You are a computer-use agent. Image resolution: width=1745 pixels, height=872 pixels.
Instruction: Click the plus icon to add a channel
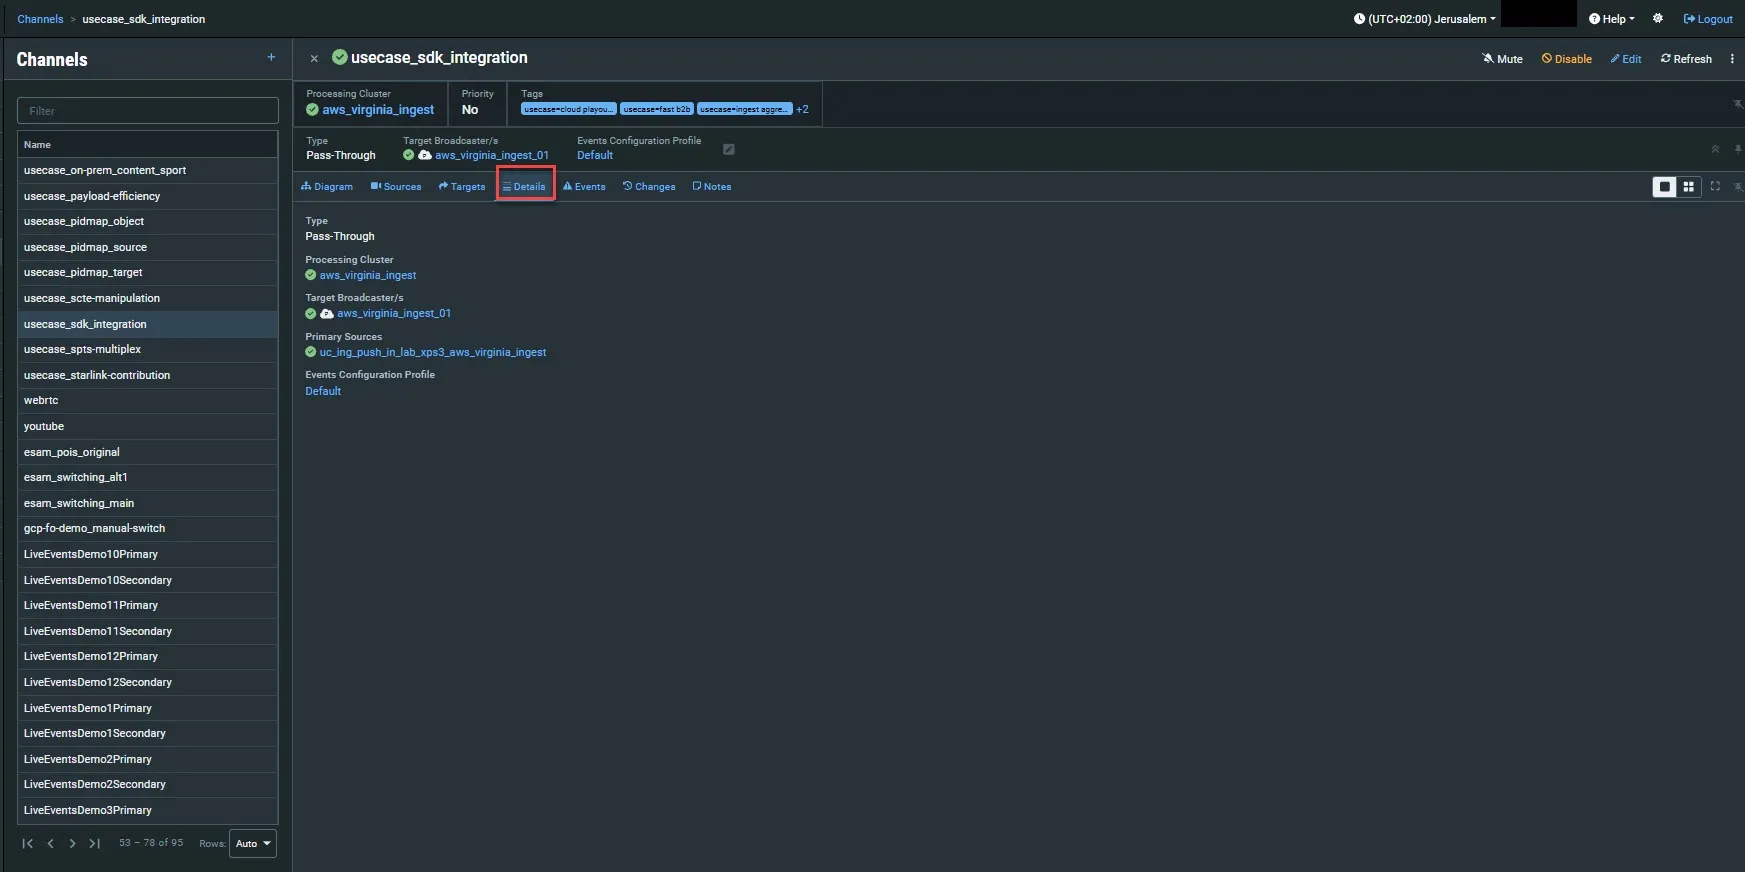tap(271, 58)
